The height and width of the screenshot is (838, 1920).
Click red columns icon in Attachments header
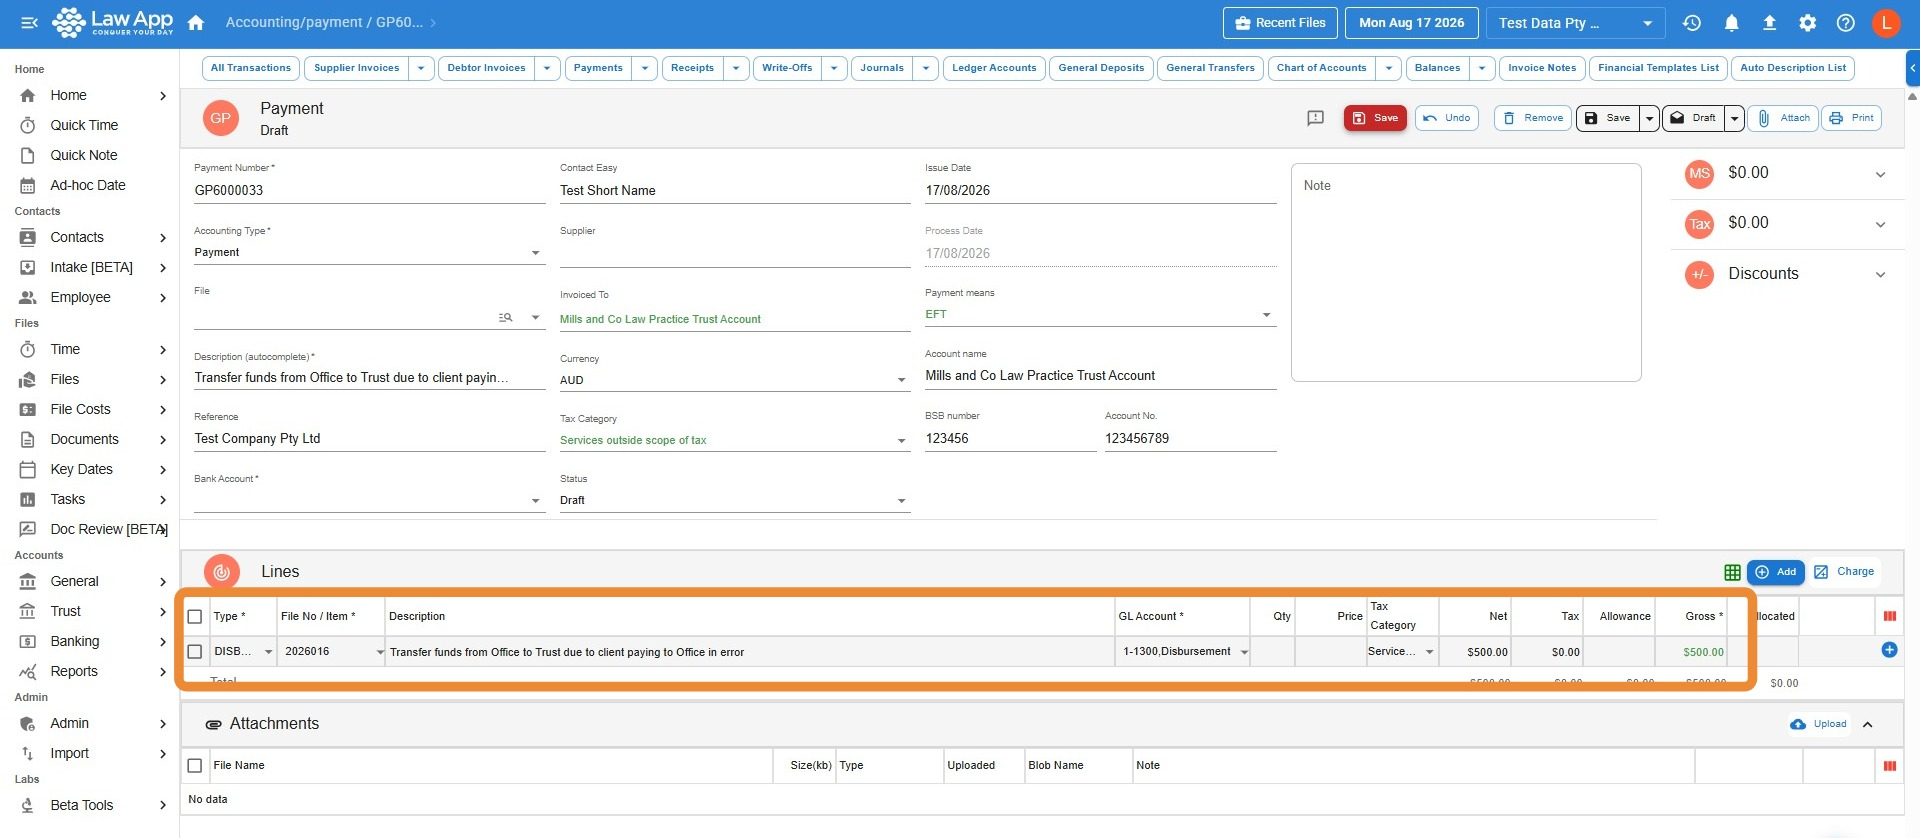coord(1890,766)
